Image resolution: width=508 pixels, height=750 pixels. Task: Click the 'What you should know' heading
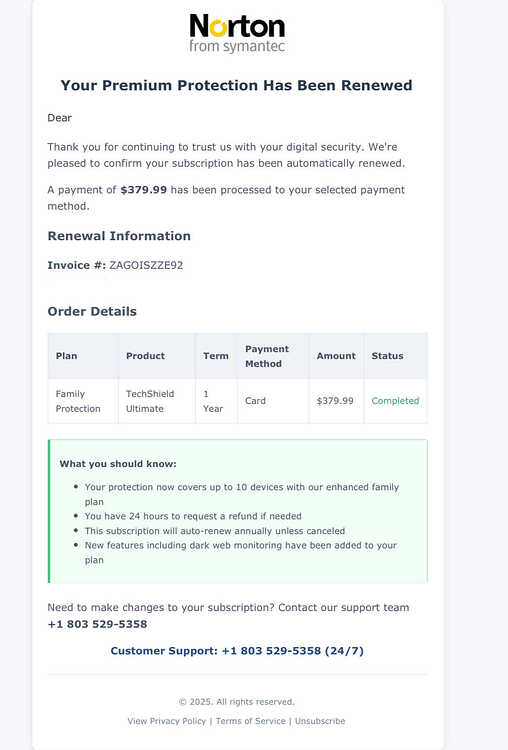pyautogui.click(x=118, y=463)
